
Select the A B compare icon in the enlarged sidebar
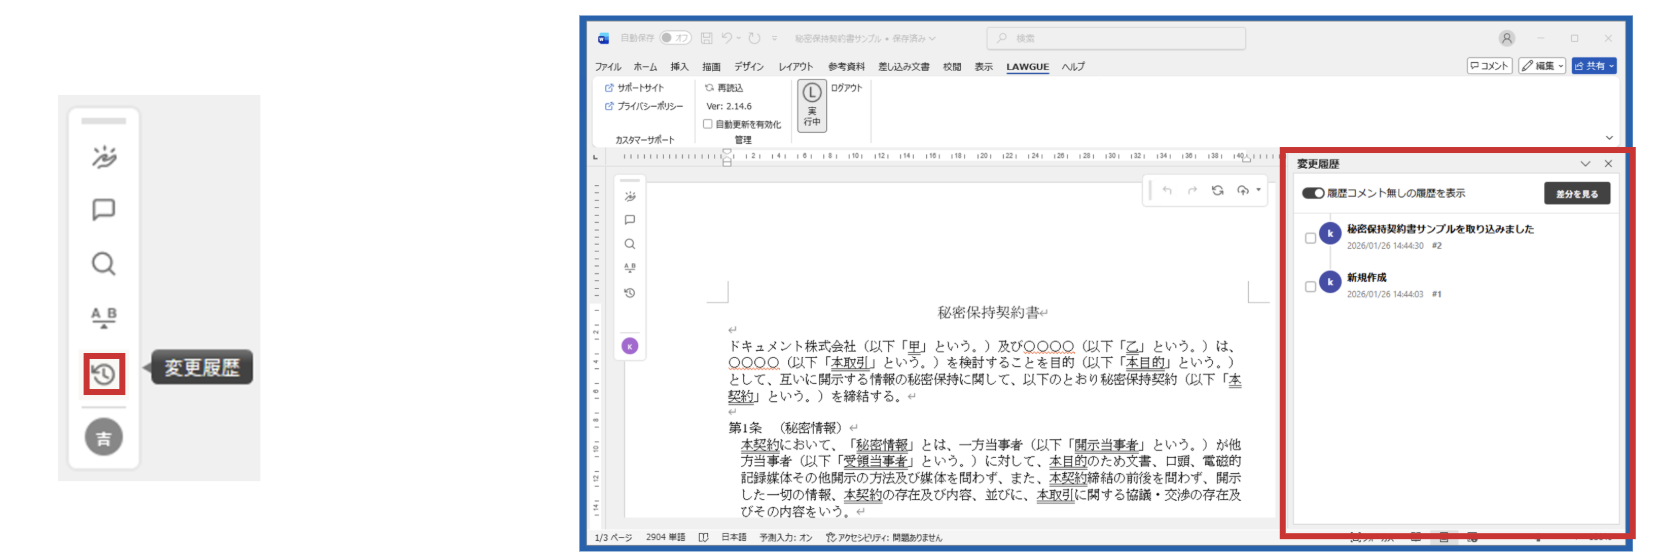(104, 317)
